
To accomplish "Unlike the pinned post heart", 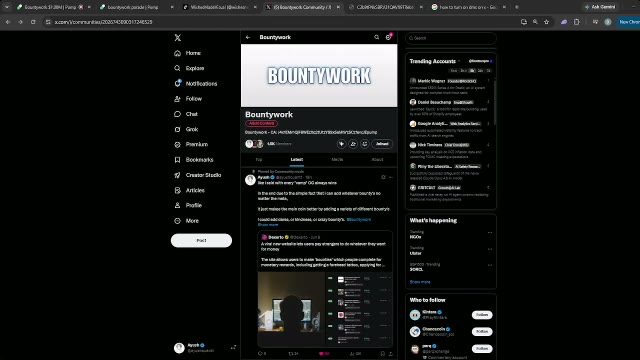I will tap(324, 353).
